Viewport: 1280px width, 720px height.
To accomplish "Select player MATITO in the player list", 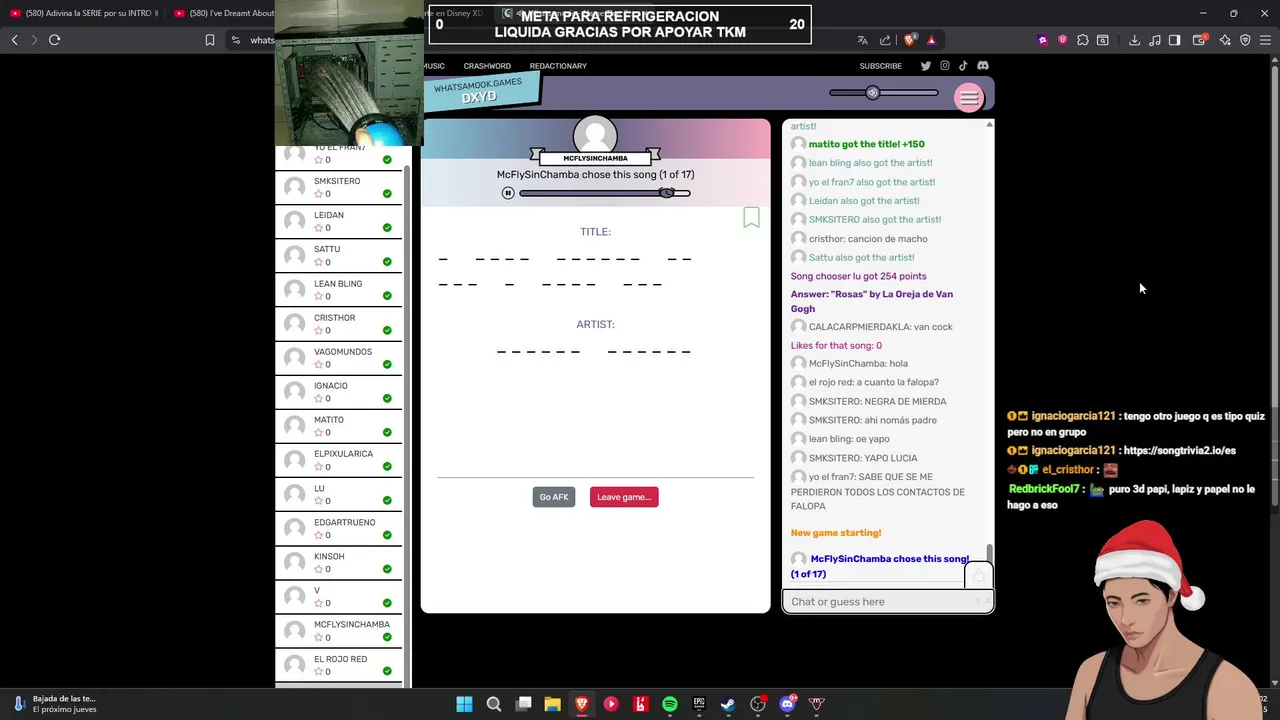I will pyautogui.click(x=339, y=426).
